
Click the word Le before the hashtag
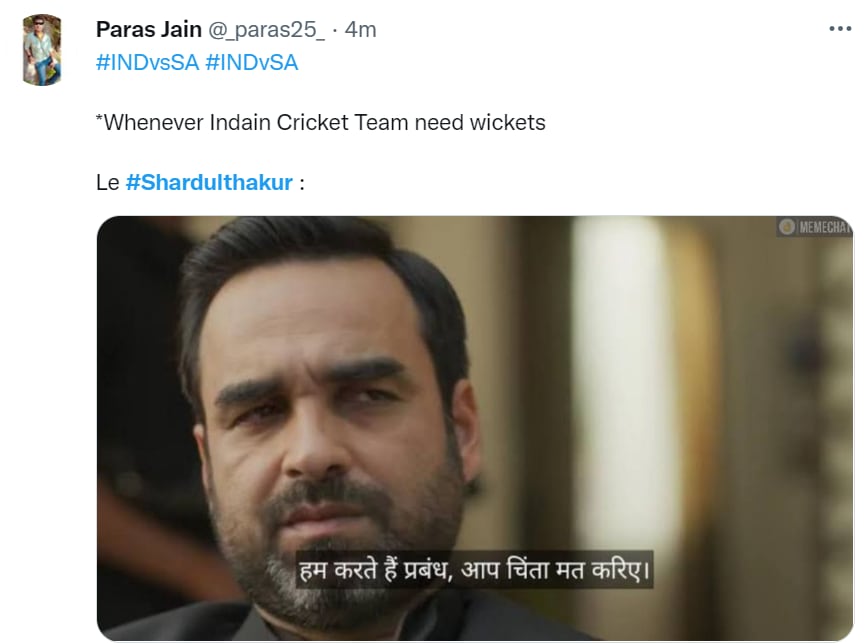(107, 183)
